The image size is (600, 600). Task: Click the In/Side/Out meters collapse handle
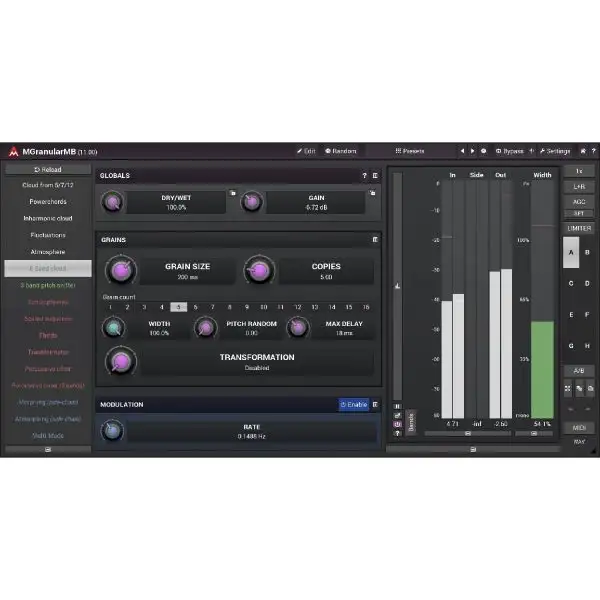[468, 434]
